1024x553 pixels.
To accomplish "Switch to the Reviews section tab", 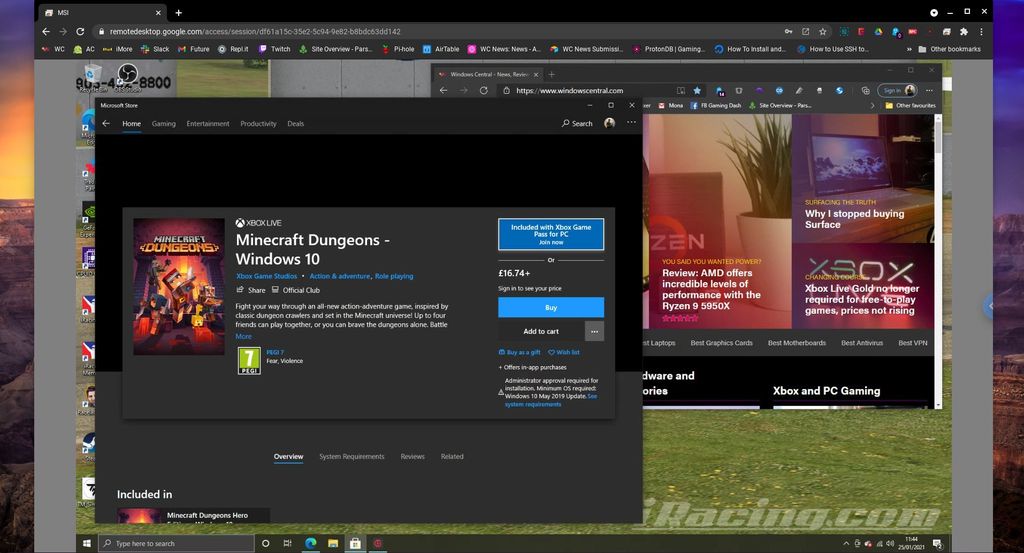I will click(x=412, y=456).
